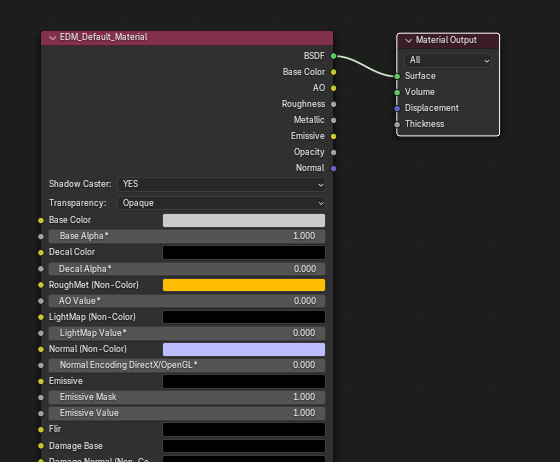The height and width of the screenshot is (462, 560).
Task: Click the Flir input socket
Action: (41, 430)
